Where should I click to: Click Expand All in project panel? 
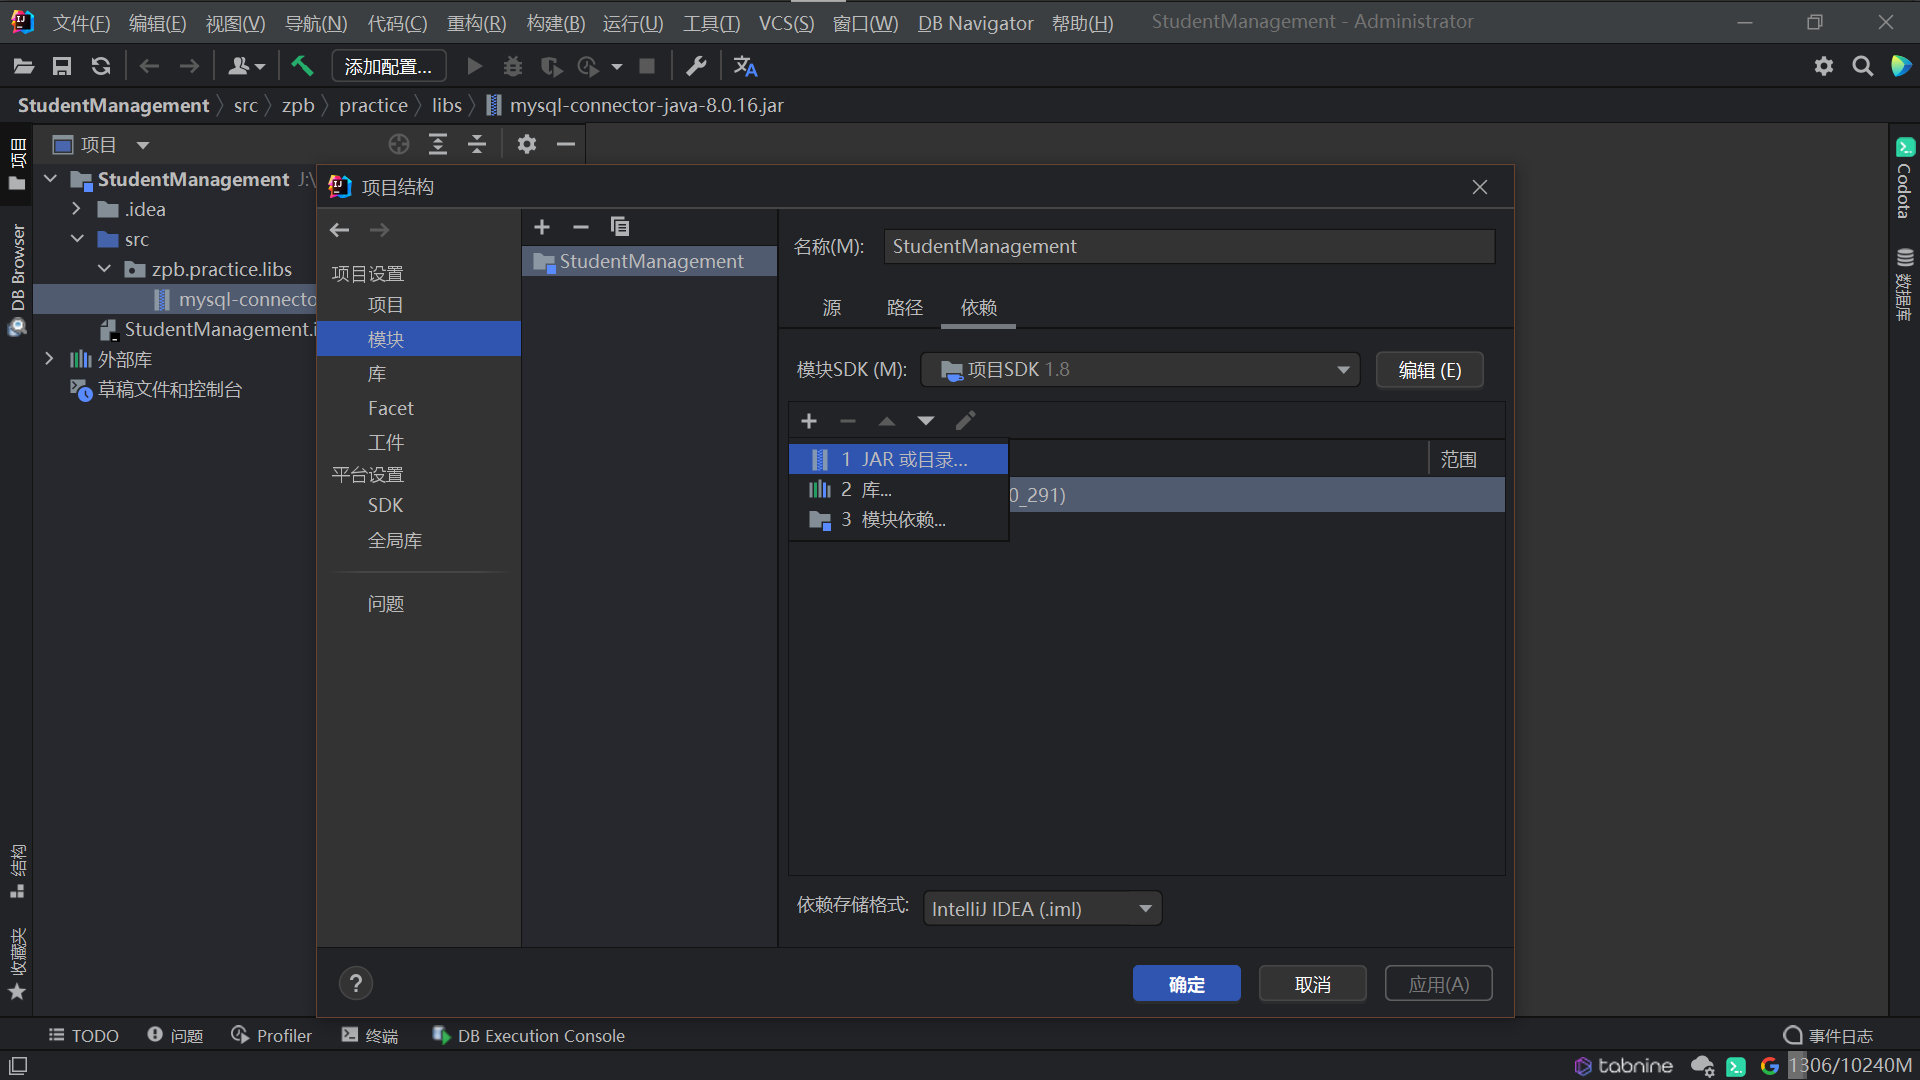pyautogui.click(x=438, y=145)
